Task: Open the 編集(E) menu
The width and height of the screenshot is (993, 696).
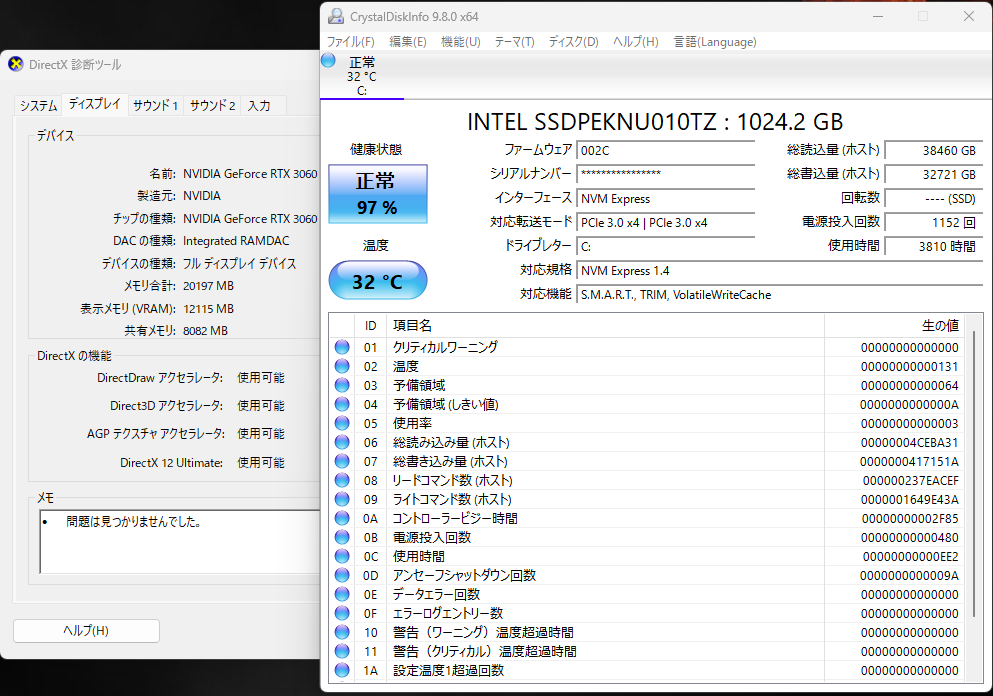Action: [407, 42]
